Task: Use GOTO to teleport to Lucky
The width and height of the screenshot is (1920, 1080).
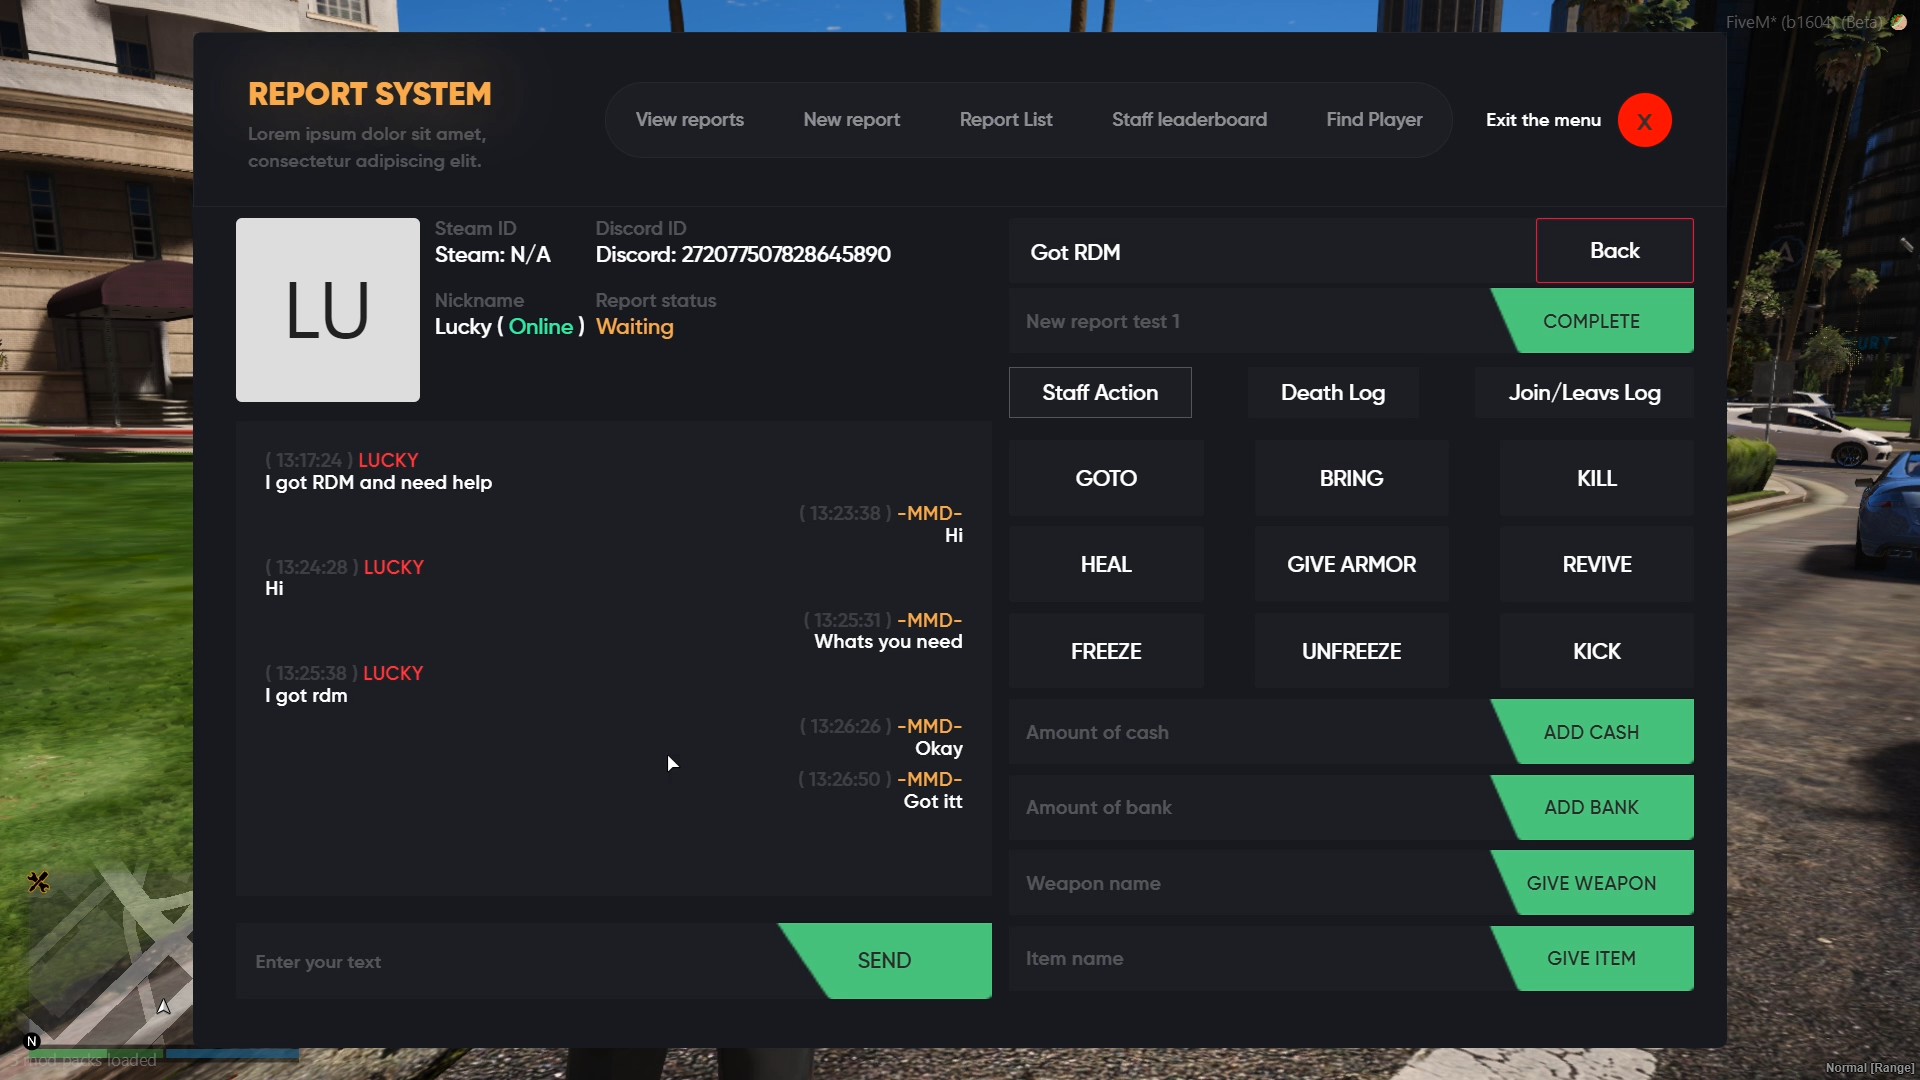Action: pyautogui.click(x=1106, y=477)
